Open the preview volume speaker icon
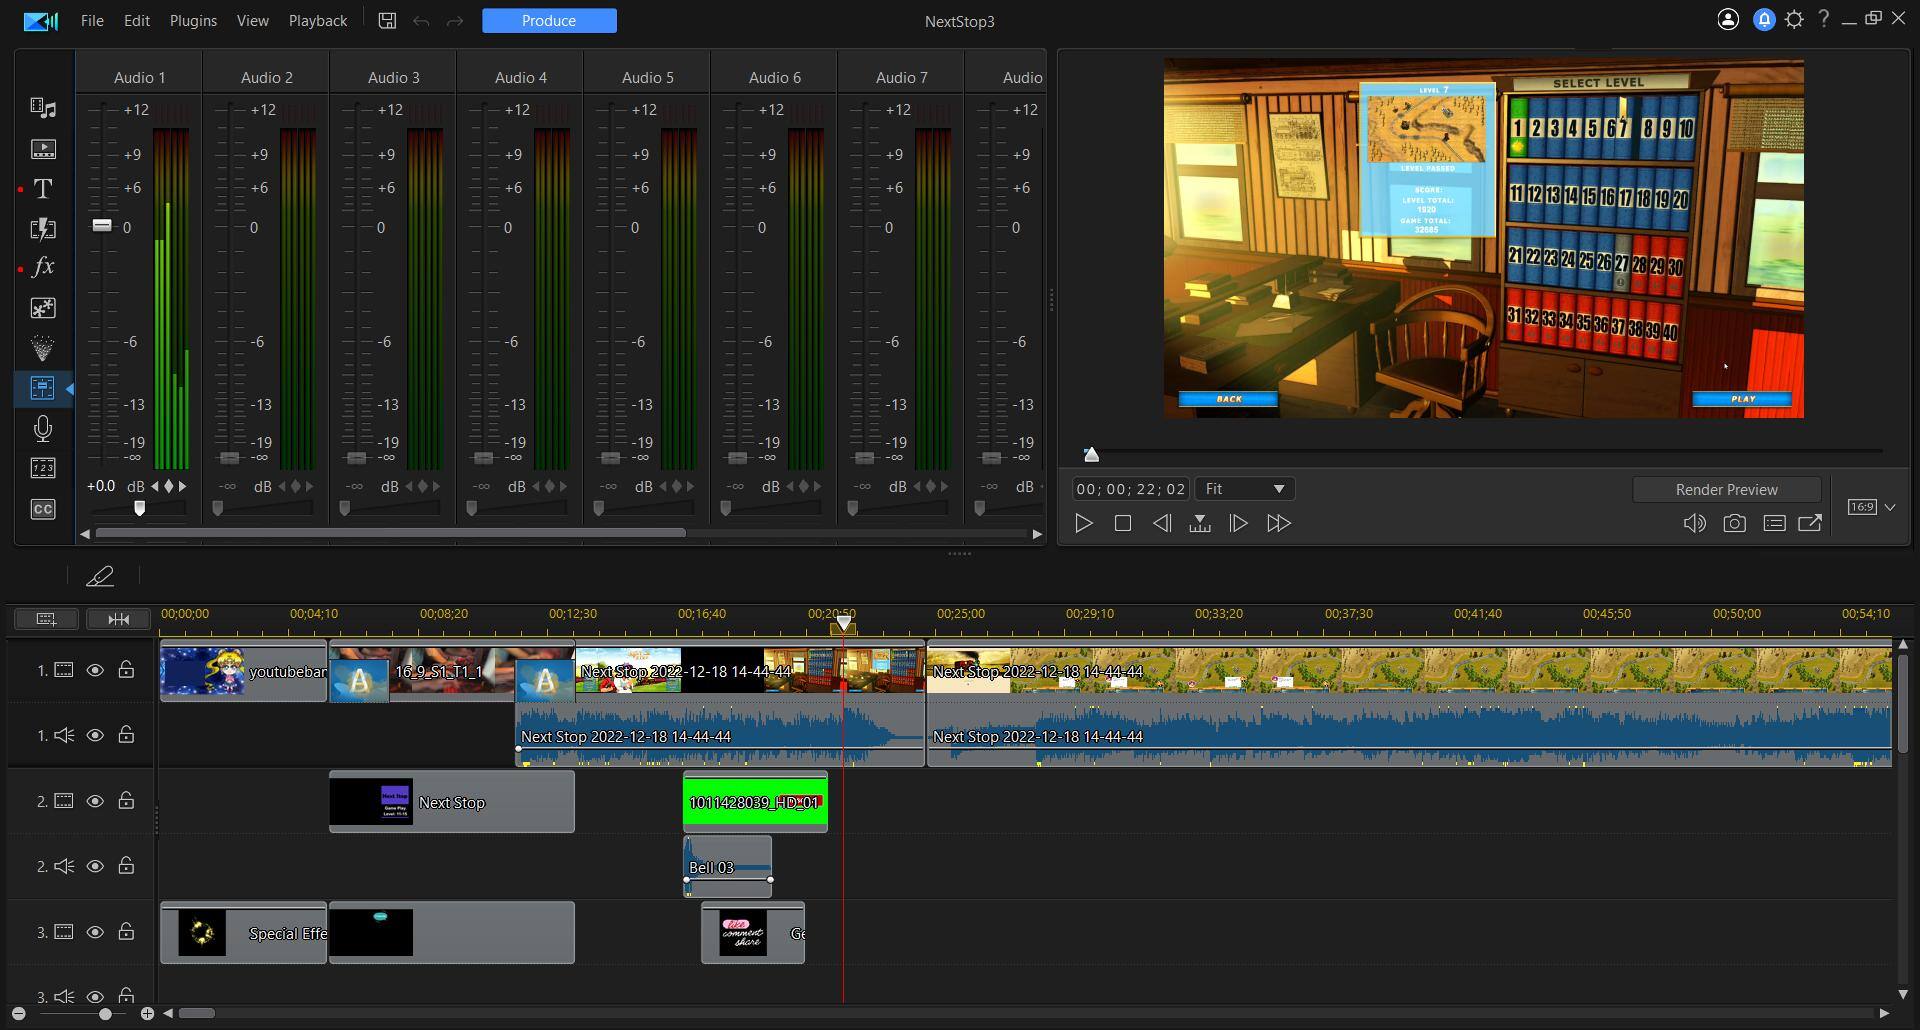The width and height of the screenshot is (1920, 1030). coord(1694,523)
